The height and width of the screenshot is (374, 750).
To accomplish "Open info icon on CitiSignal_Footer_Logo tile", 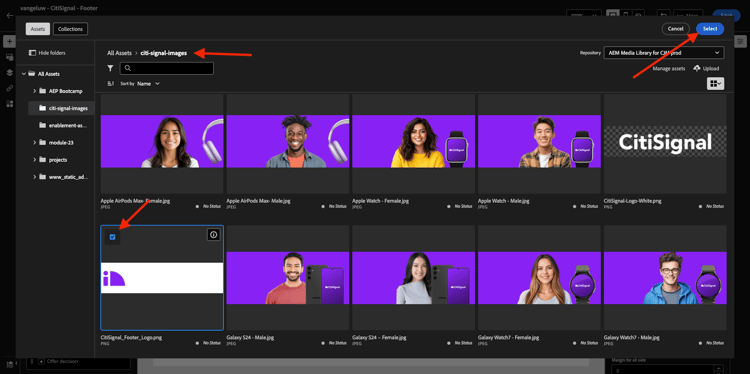I will tap(213, 234).
